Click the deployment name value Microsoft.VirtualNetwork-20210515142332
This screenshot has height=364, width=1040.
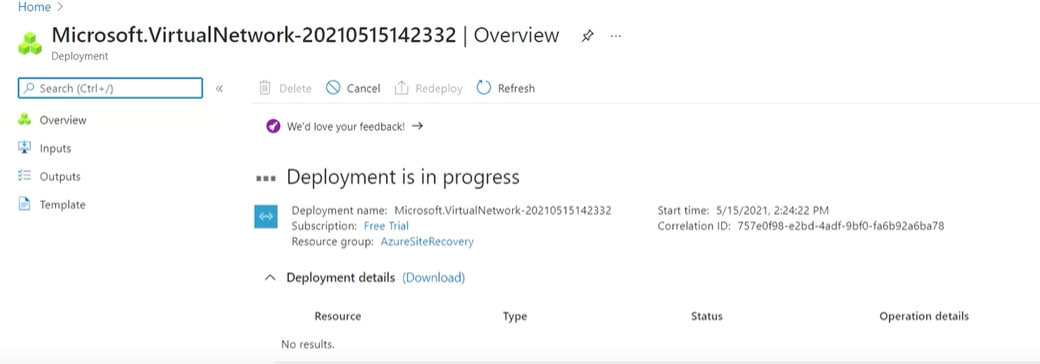(x=503, y=211)
